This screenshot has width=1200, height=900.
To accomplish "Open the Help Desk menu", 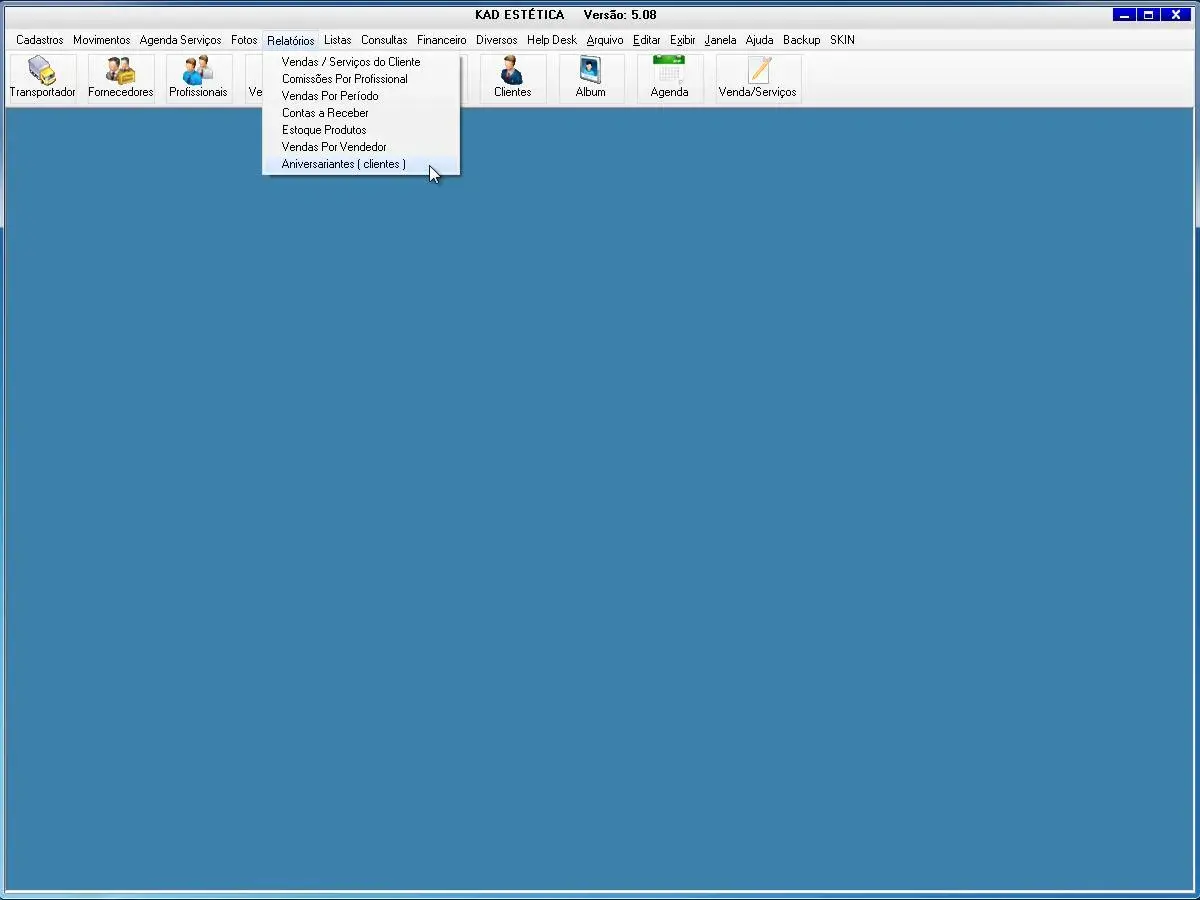I will click(x=551, y=40).
